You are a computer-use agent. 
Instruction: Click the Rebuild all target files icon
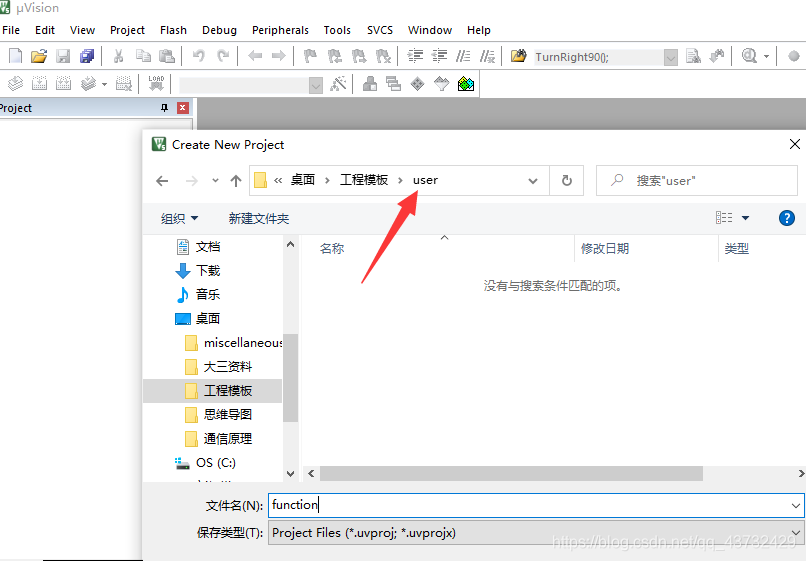pos(63,83)
